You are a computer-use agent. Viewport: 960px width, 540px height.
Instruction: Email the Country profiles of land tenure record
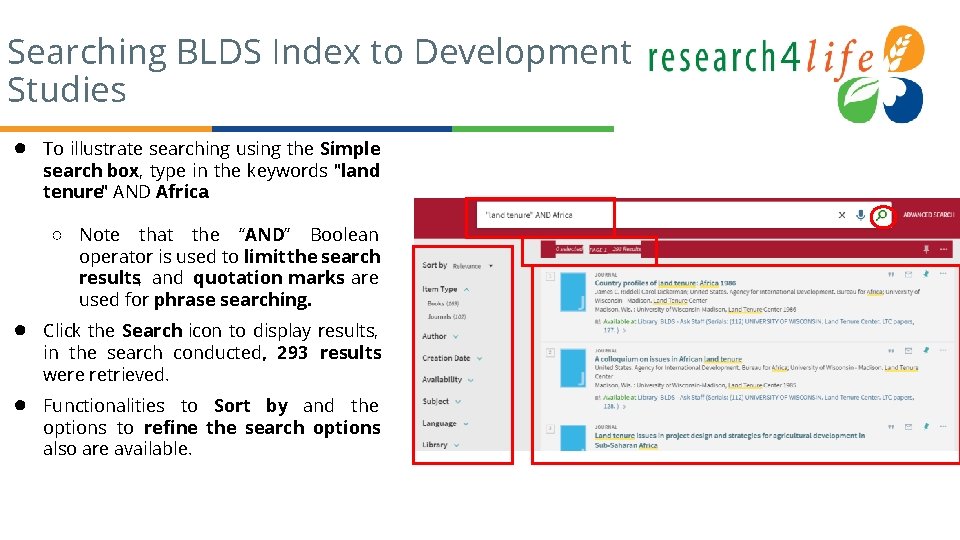909,274
